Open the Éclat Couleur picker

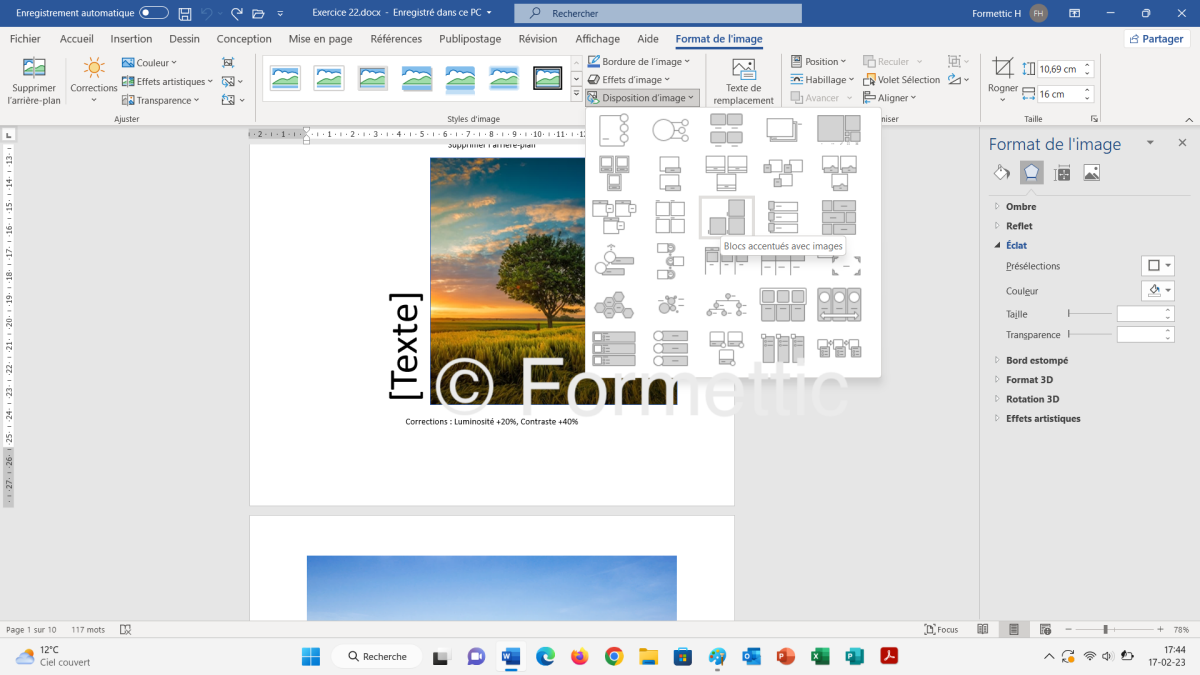1159,290
